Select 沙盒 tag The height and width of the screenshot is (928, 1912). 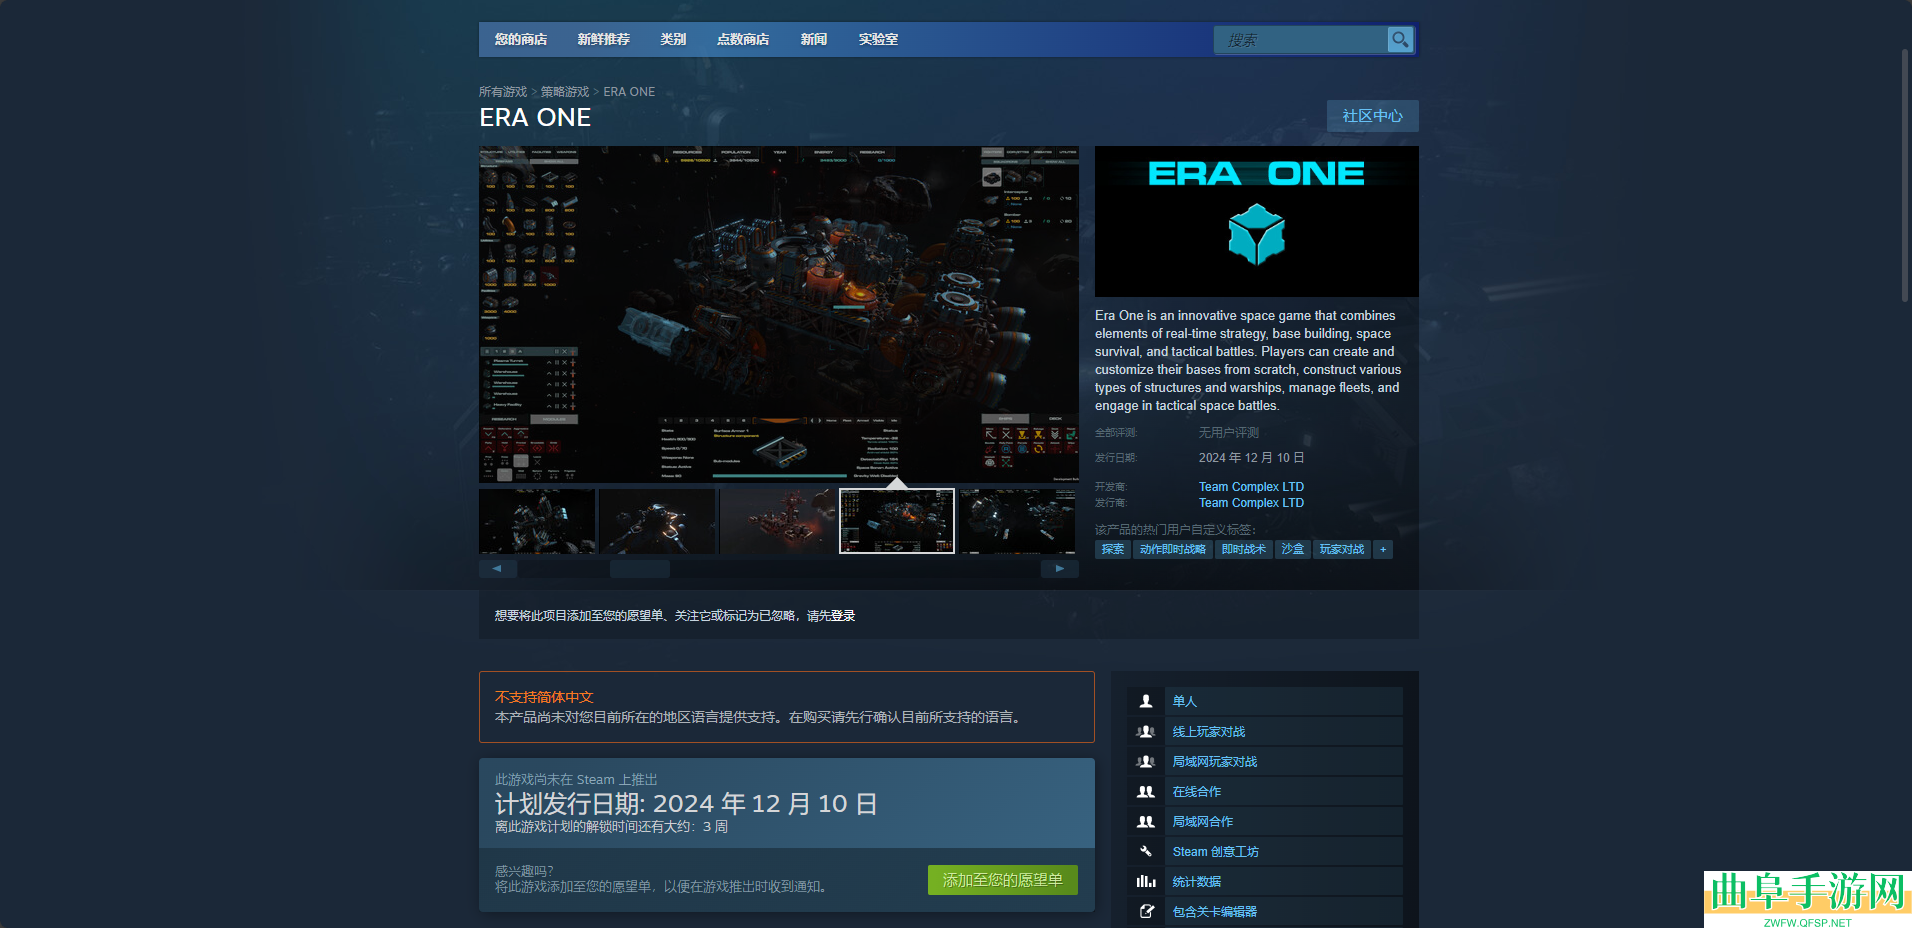pos(1293,549)
